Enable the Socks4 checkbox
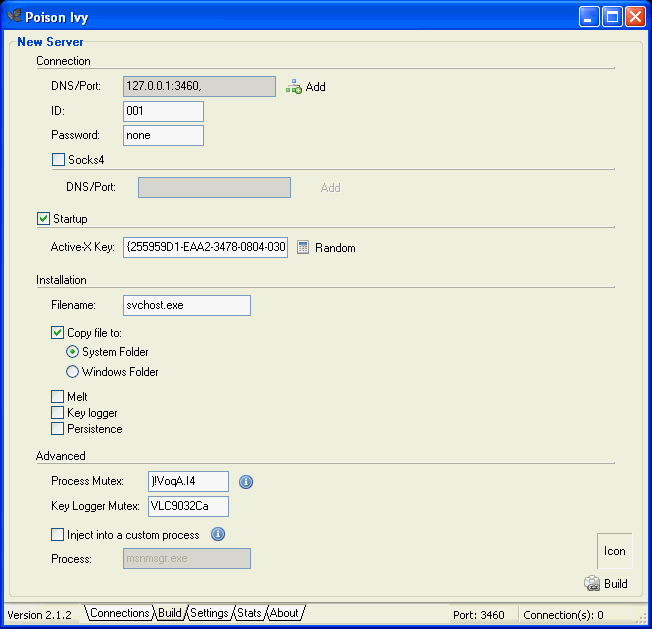 [x=58, y=159]
